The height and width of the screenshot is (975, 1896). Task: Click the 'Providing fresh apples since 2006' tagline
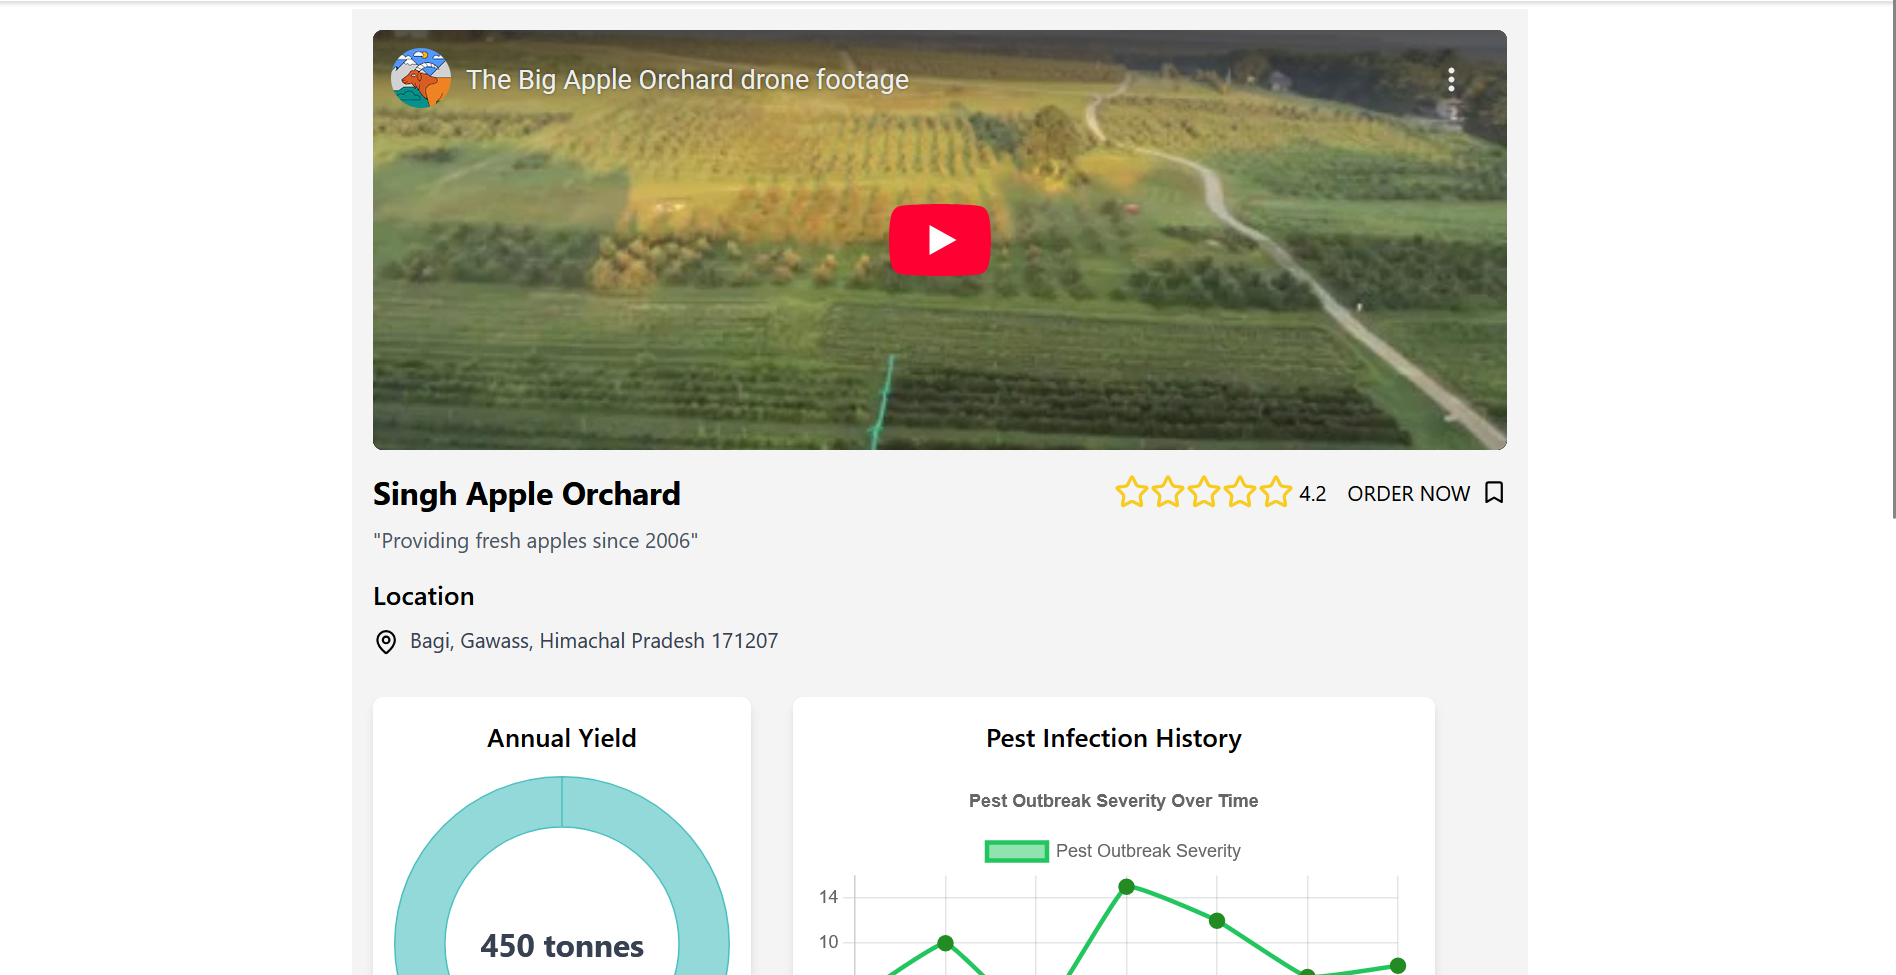(536, 541)
